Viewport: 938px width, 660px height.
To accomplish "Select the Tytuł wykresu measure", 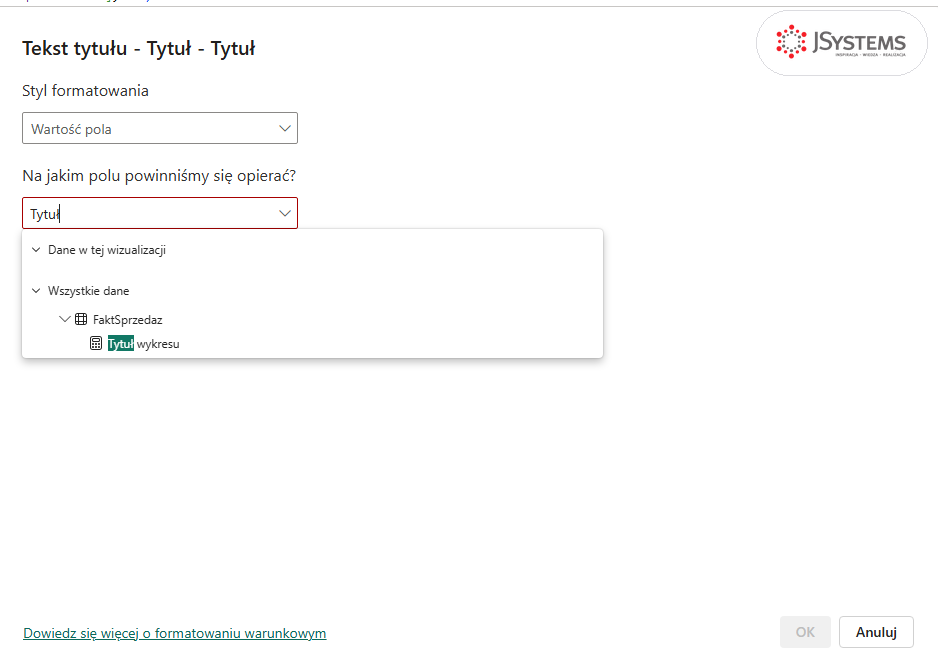I will (144, 344).
